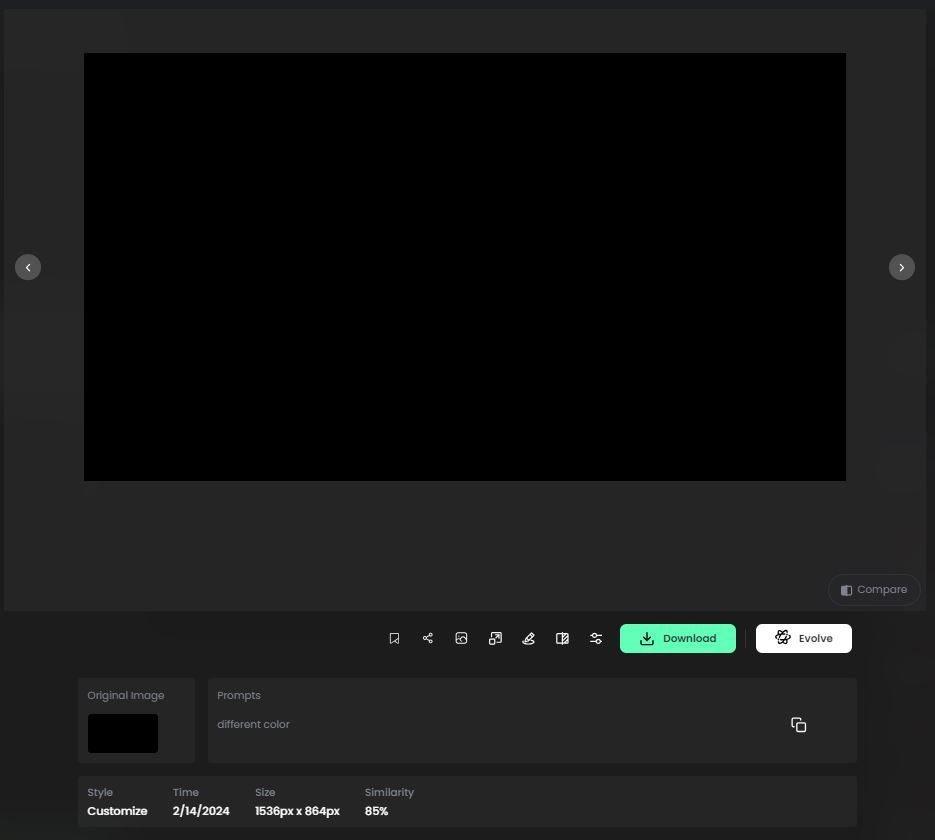
Task: Copy the prompt text
Action: click(x=798, y=724)
